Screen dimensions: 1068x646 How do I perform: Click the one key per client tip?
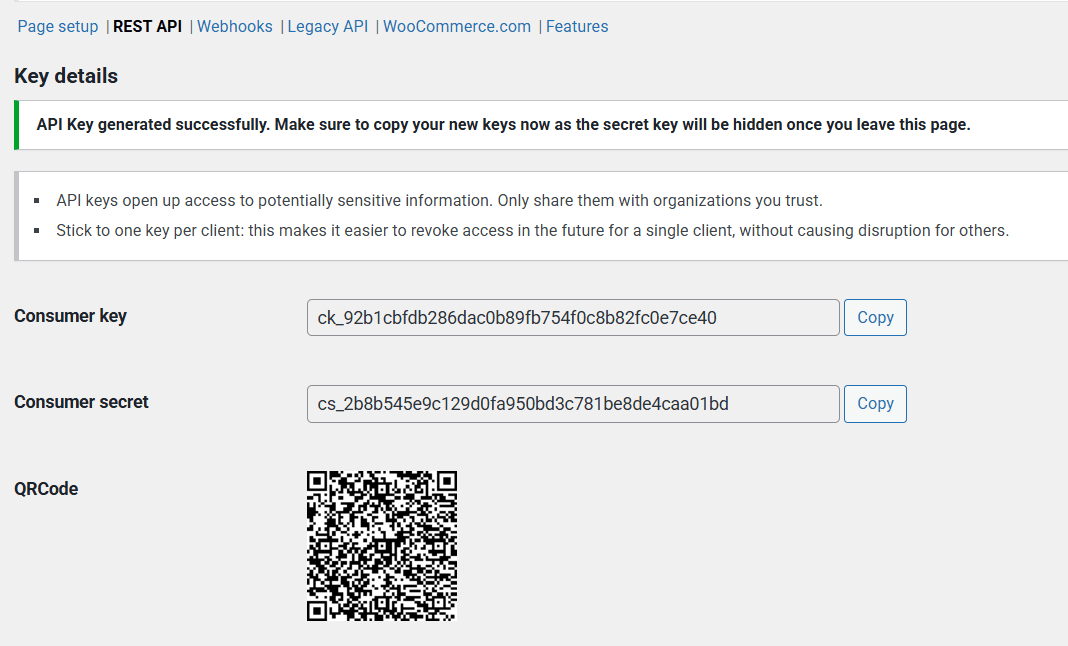click(x=533, y=230)
